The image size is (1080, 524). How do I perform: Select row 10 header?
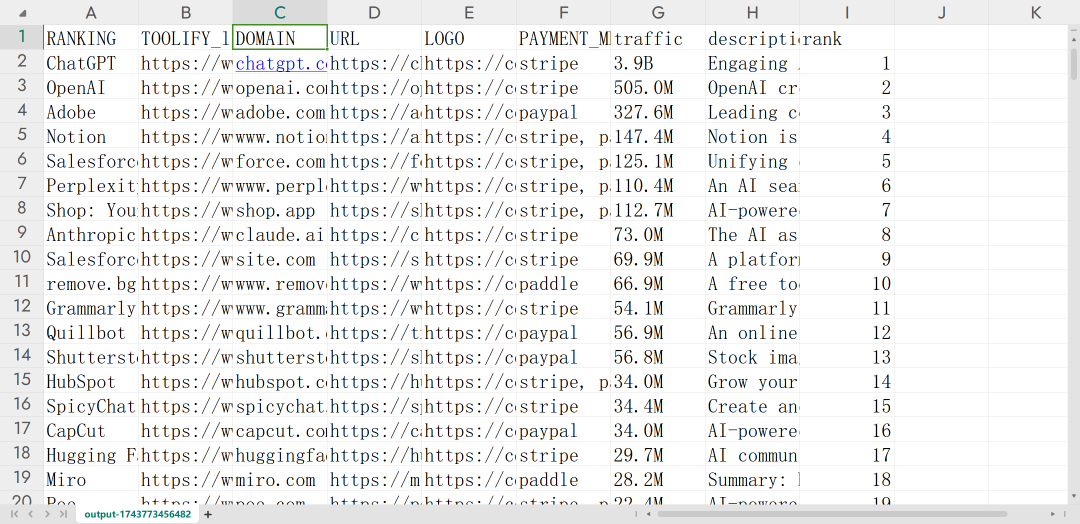click(x=21, y=258)
